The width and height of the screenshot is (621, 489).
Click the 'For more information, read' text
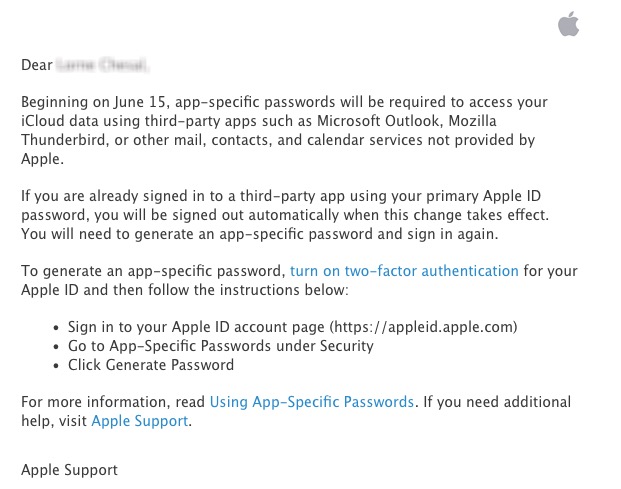pyautogui.click(x=113, y=402)
